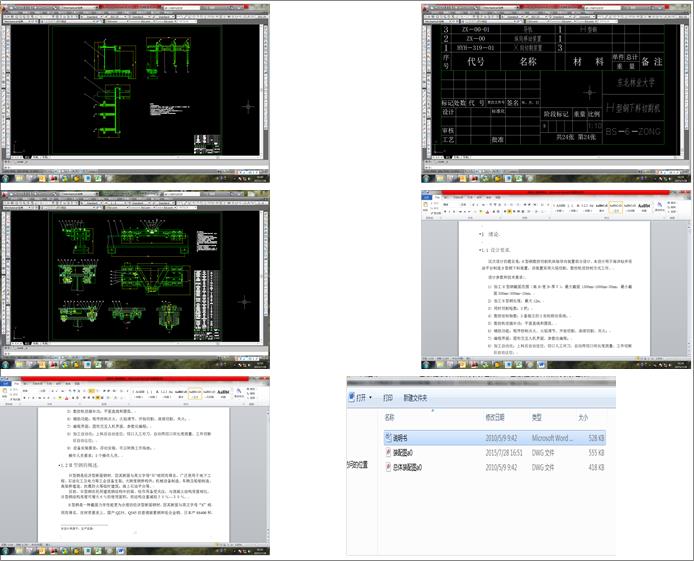Click the 名称 cell in the AutoCAD title block
Image resolution: width=694 pixels, height=561 pixels.
tap(528, 61)
